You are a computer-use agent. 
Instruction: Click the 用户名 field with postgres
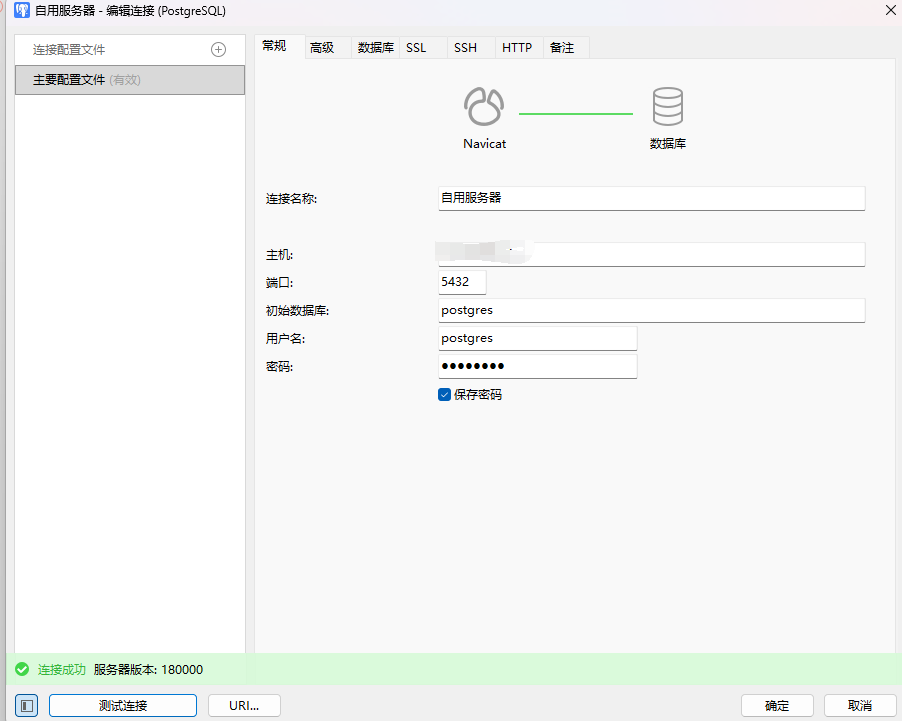click(537, 338)
